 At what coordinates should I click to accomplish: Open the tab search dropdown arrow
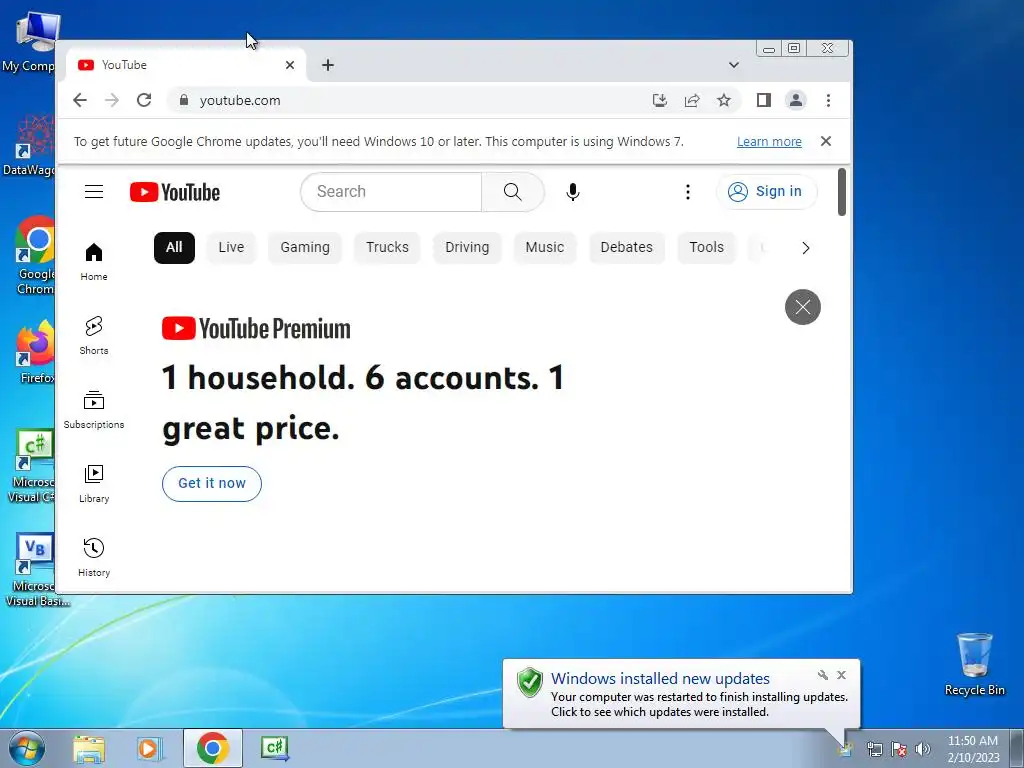(733, 65)
